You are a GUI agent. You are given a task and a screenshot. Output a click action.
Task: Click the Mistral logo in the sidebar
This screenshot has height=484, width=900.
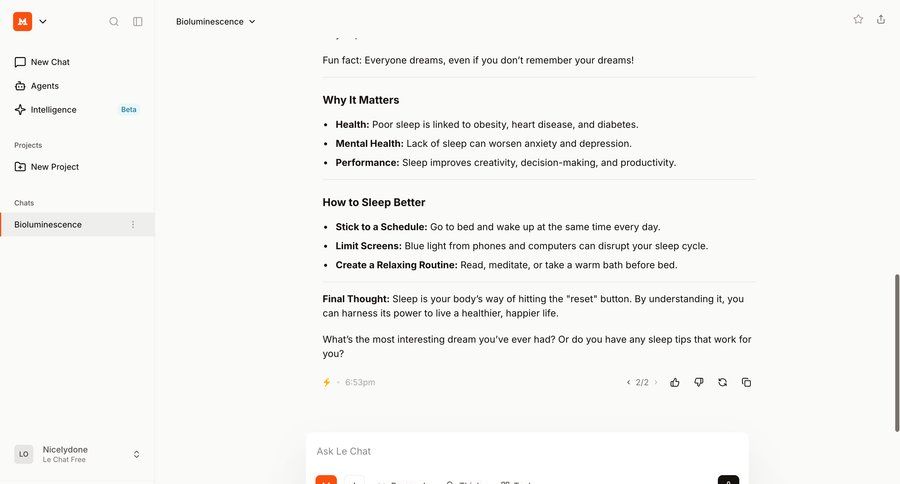[22, 21]
